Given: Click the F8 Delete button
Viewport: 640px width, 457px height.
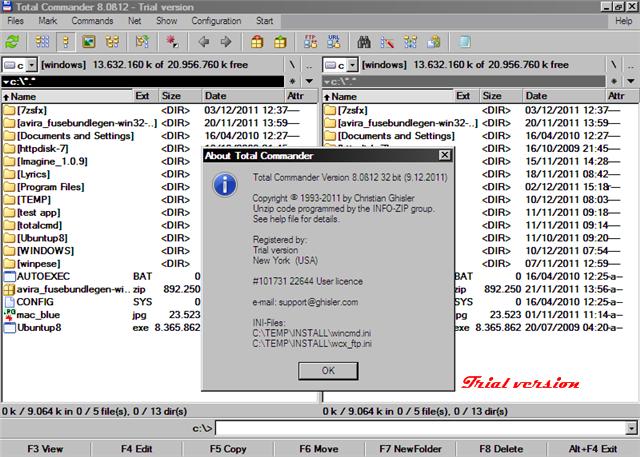Looking at the screenshot, I should tap(501, 449).
